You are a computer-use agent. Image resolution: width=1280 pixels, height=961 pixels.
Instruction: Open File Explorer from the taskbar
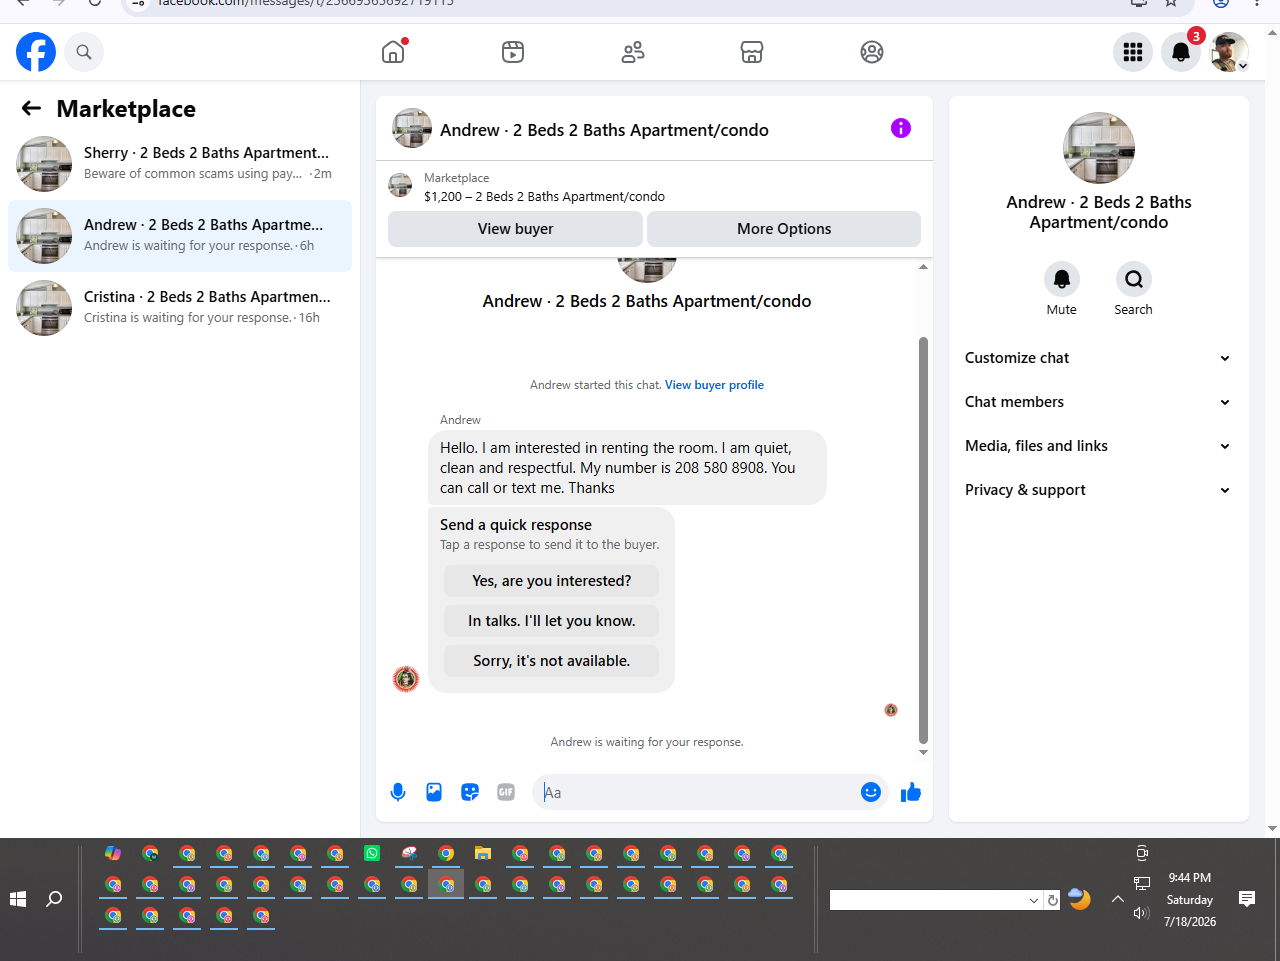pos(483,853)
